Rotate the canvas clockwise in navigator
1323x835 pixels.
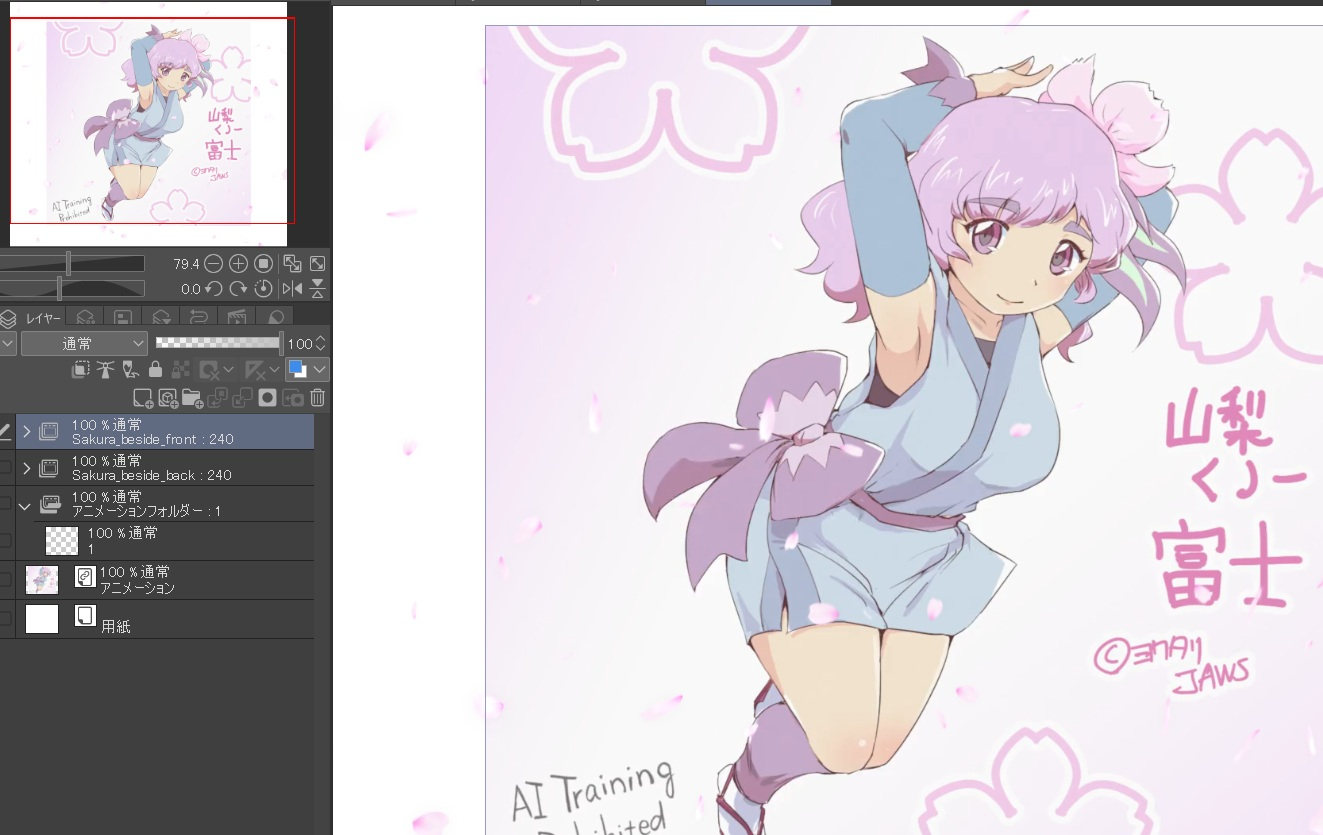point(238,289)
